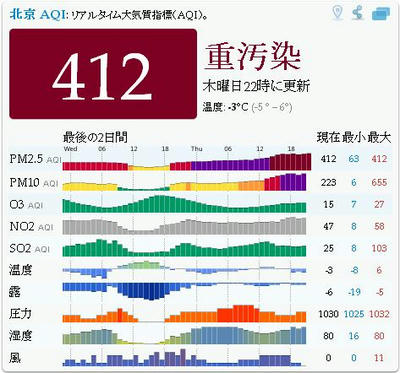Click the 風 wind row label

15,358
